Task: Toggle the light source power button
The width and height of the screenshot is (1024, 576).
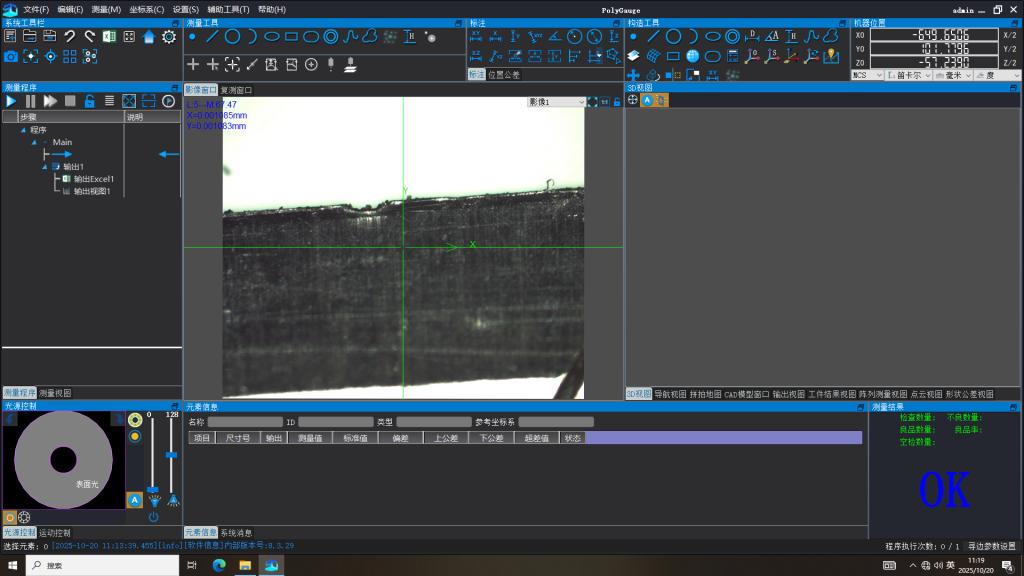Action: tap(153, 516)
